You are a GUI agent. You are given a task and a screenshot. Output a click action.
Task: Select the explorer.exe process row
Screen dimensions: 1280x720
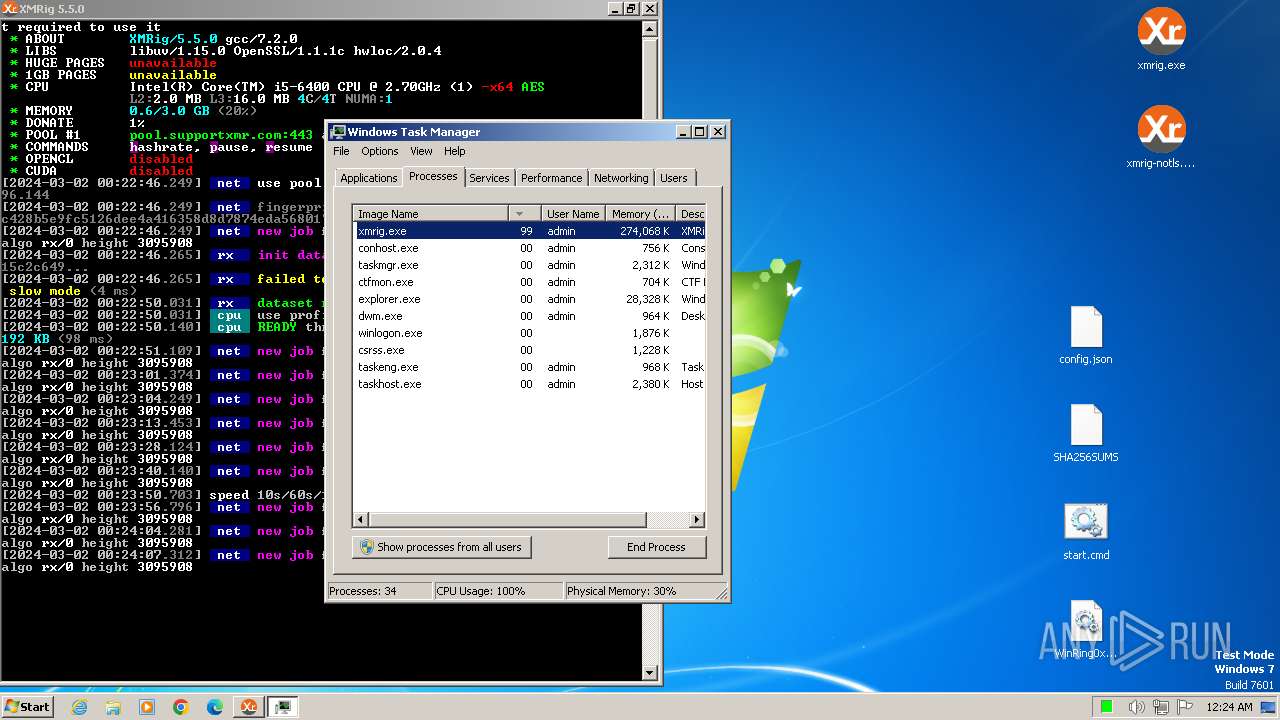click(x=530, y=299)
